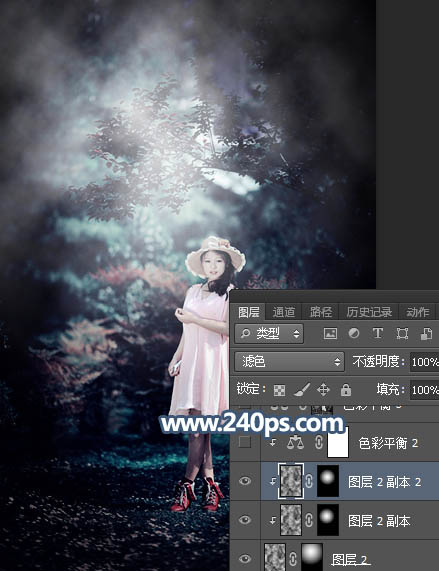The image size is (439, 571).
Task: Select the layer named 图层 2 副本 2
Action: pyautogui.click(x=384, y=482)
